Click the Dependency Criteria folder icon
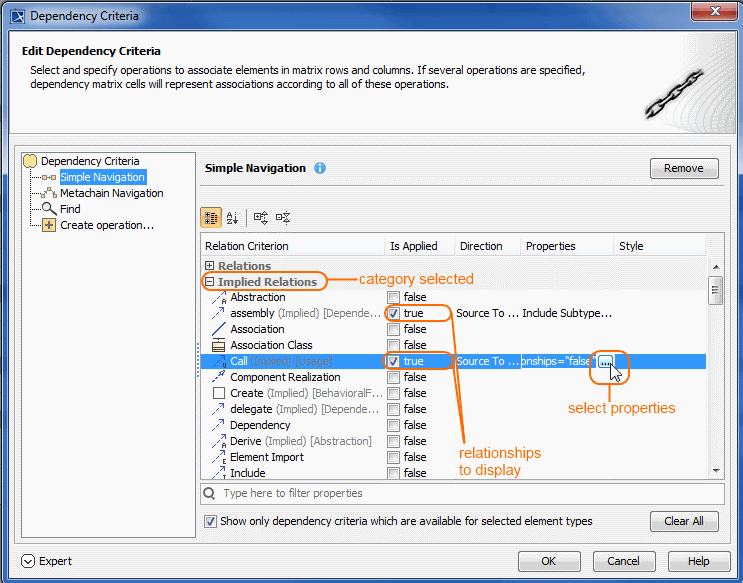The height and width of the screenshot is (583, 743). tap(30, 161)
